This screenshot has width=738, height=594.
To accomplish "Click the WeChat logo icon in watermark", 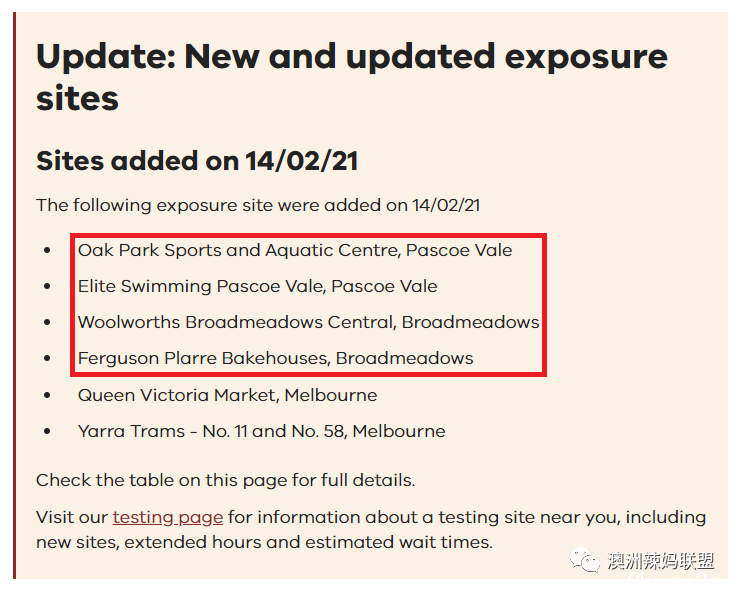I will point(585,560).
